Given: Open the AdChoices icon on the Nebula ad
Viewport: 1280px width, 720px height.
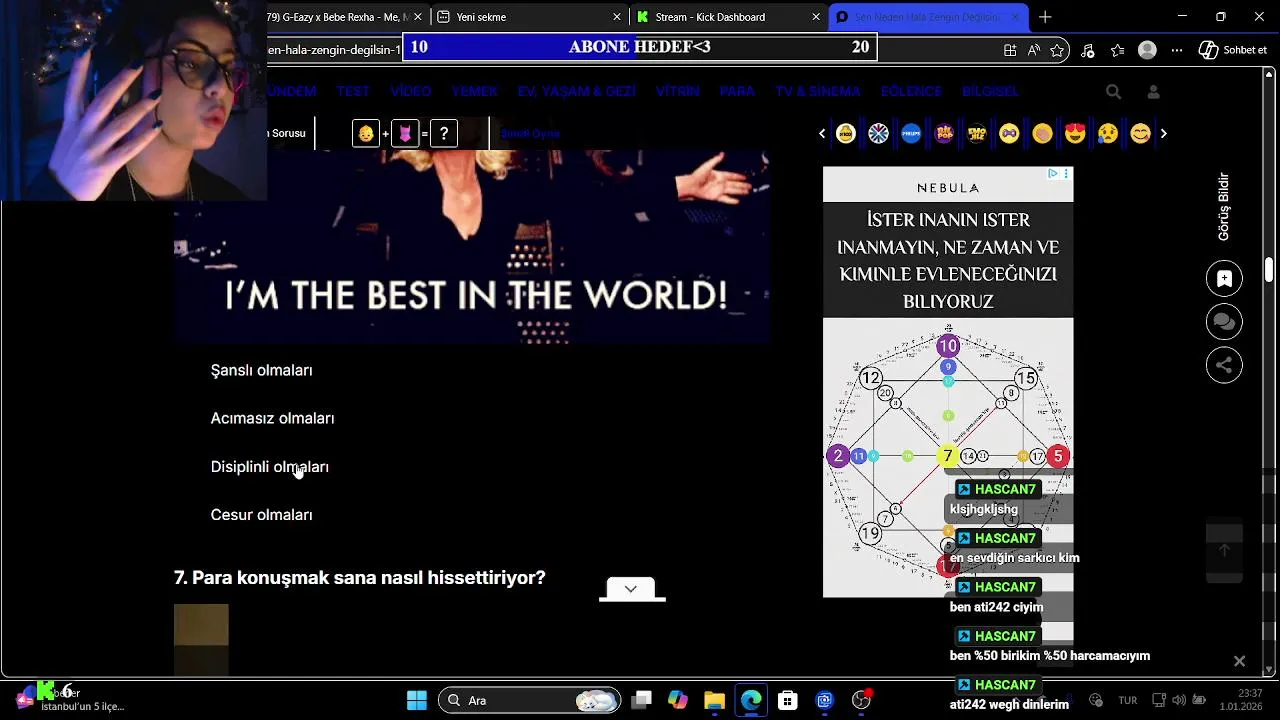Looking at the screenshot, I should [x=1053, y=174].
